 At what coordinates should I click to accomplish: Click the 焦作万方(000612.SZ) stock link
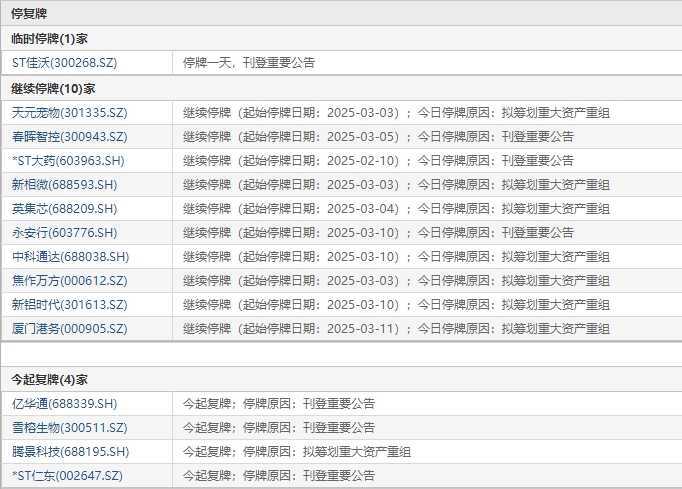(70, 280)
